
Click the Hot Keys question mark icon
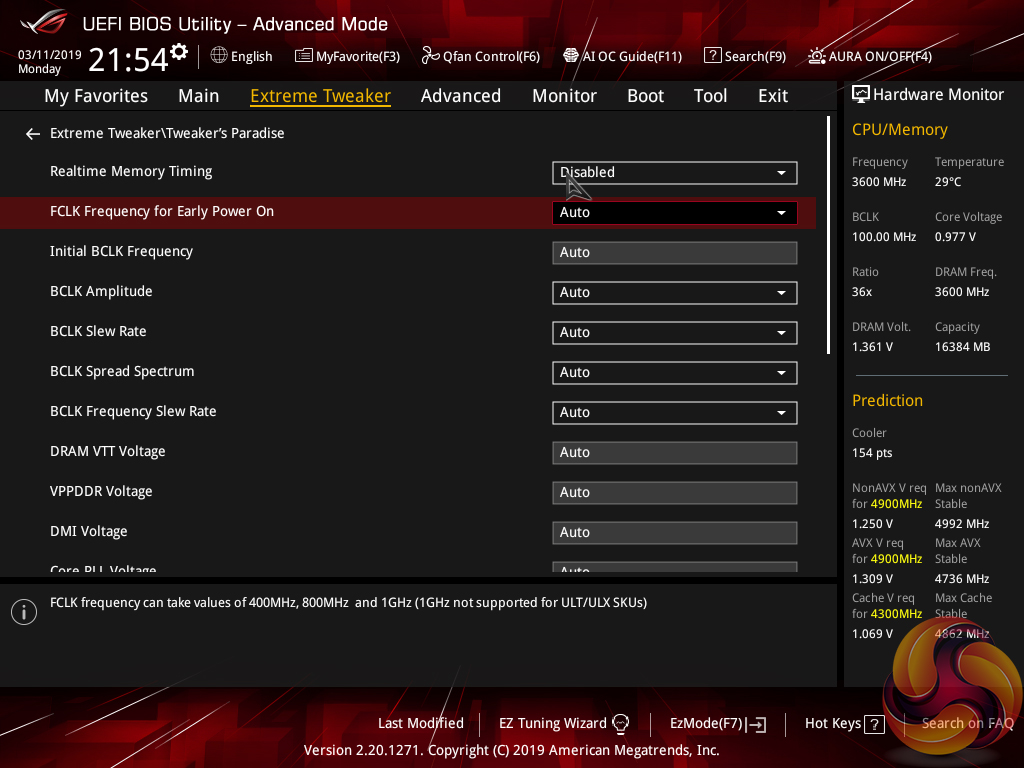tap(874, 724)
